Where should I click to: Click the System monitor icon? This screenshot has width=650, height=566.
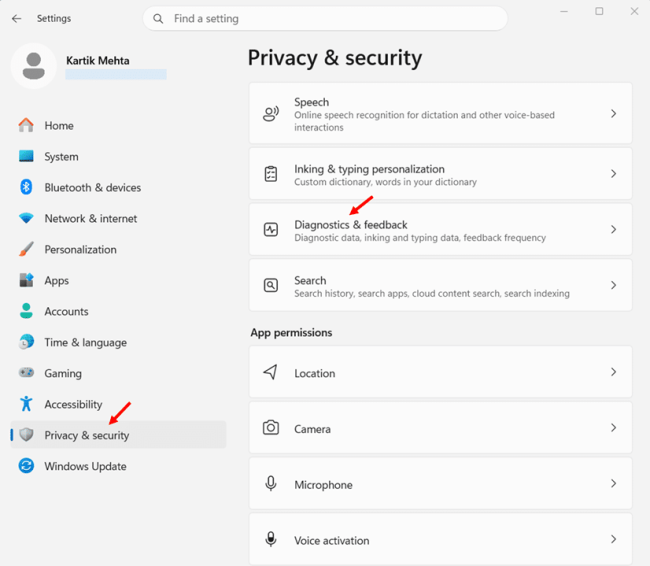[x=26, y=156]
